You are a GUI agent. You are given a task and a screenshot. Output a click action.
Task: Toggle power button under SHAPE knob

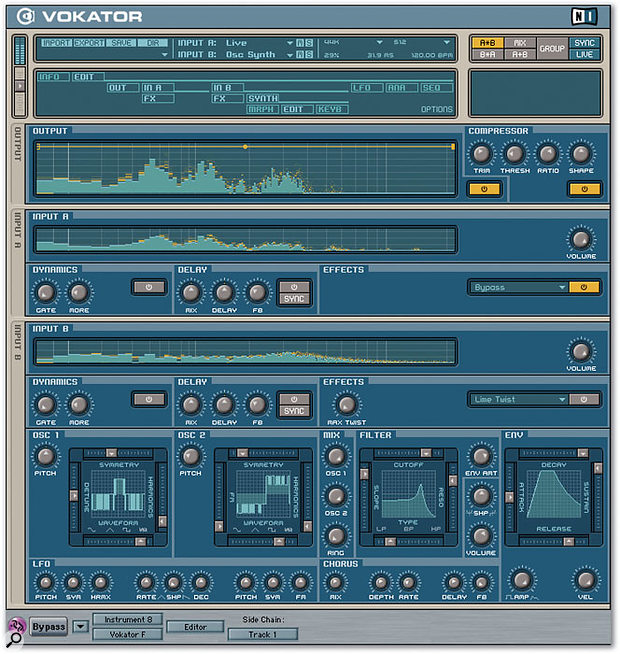585,189
